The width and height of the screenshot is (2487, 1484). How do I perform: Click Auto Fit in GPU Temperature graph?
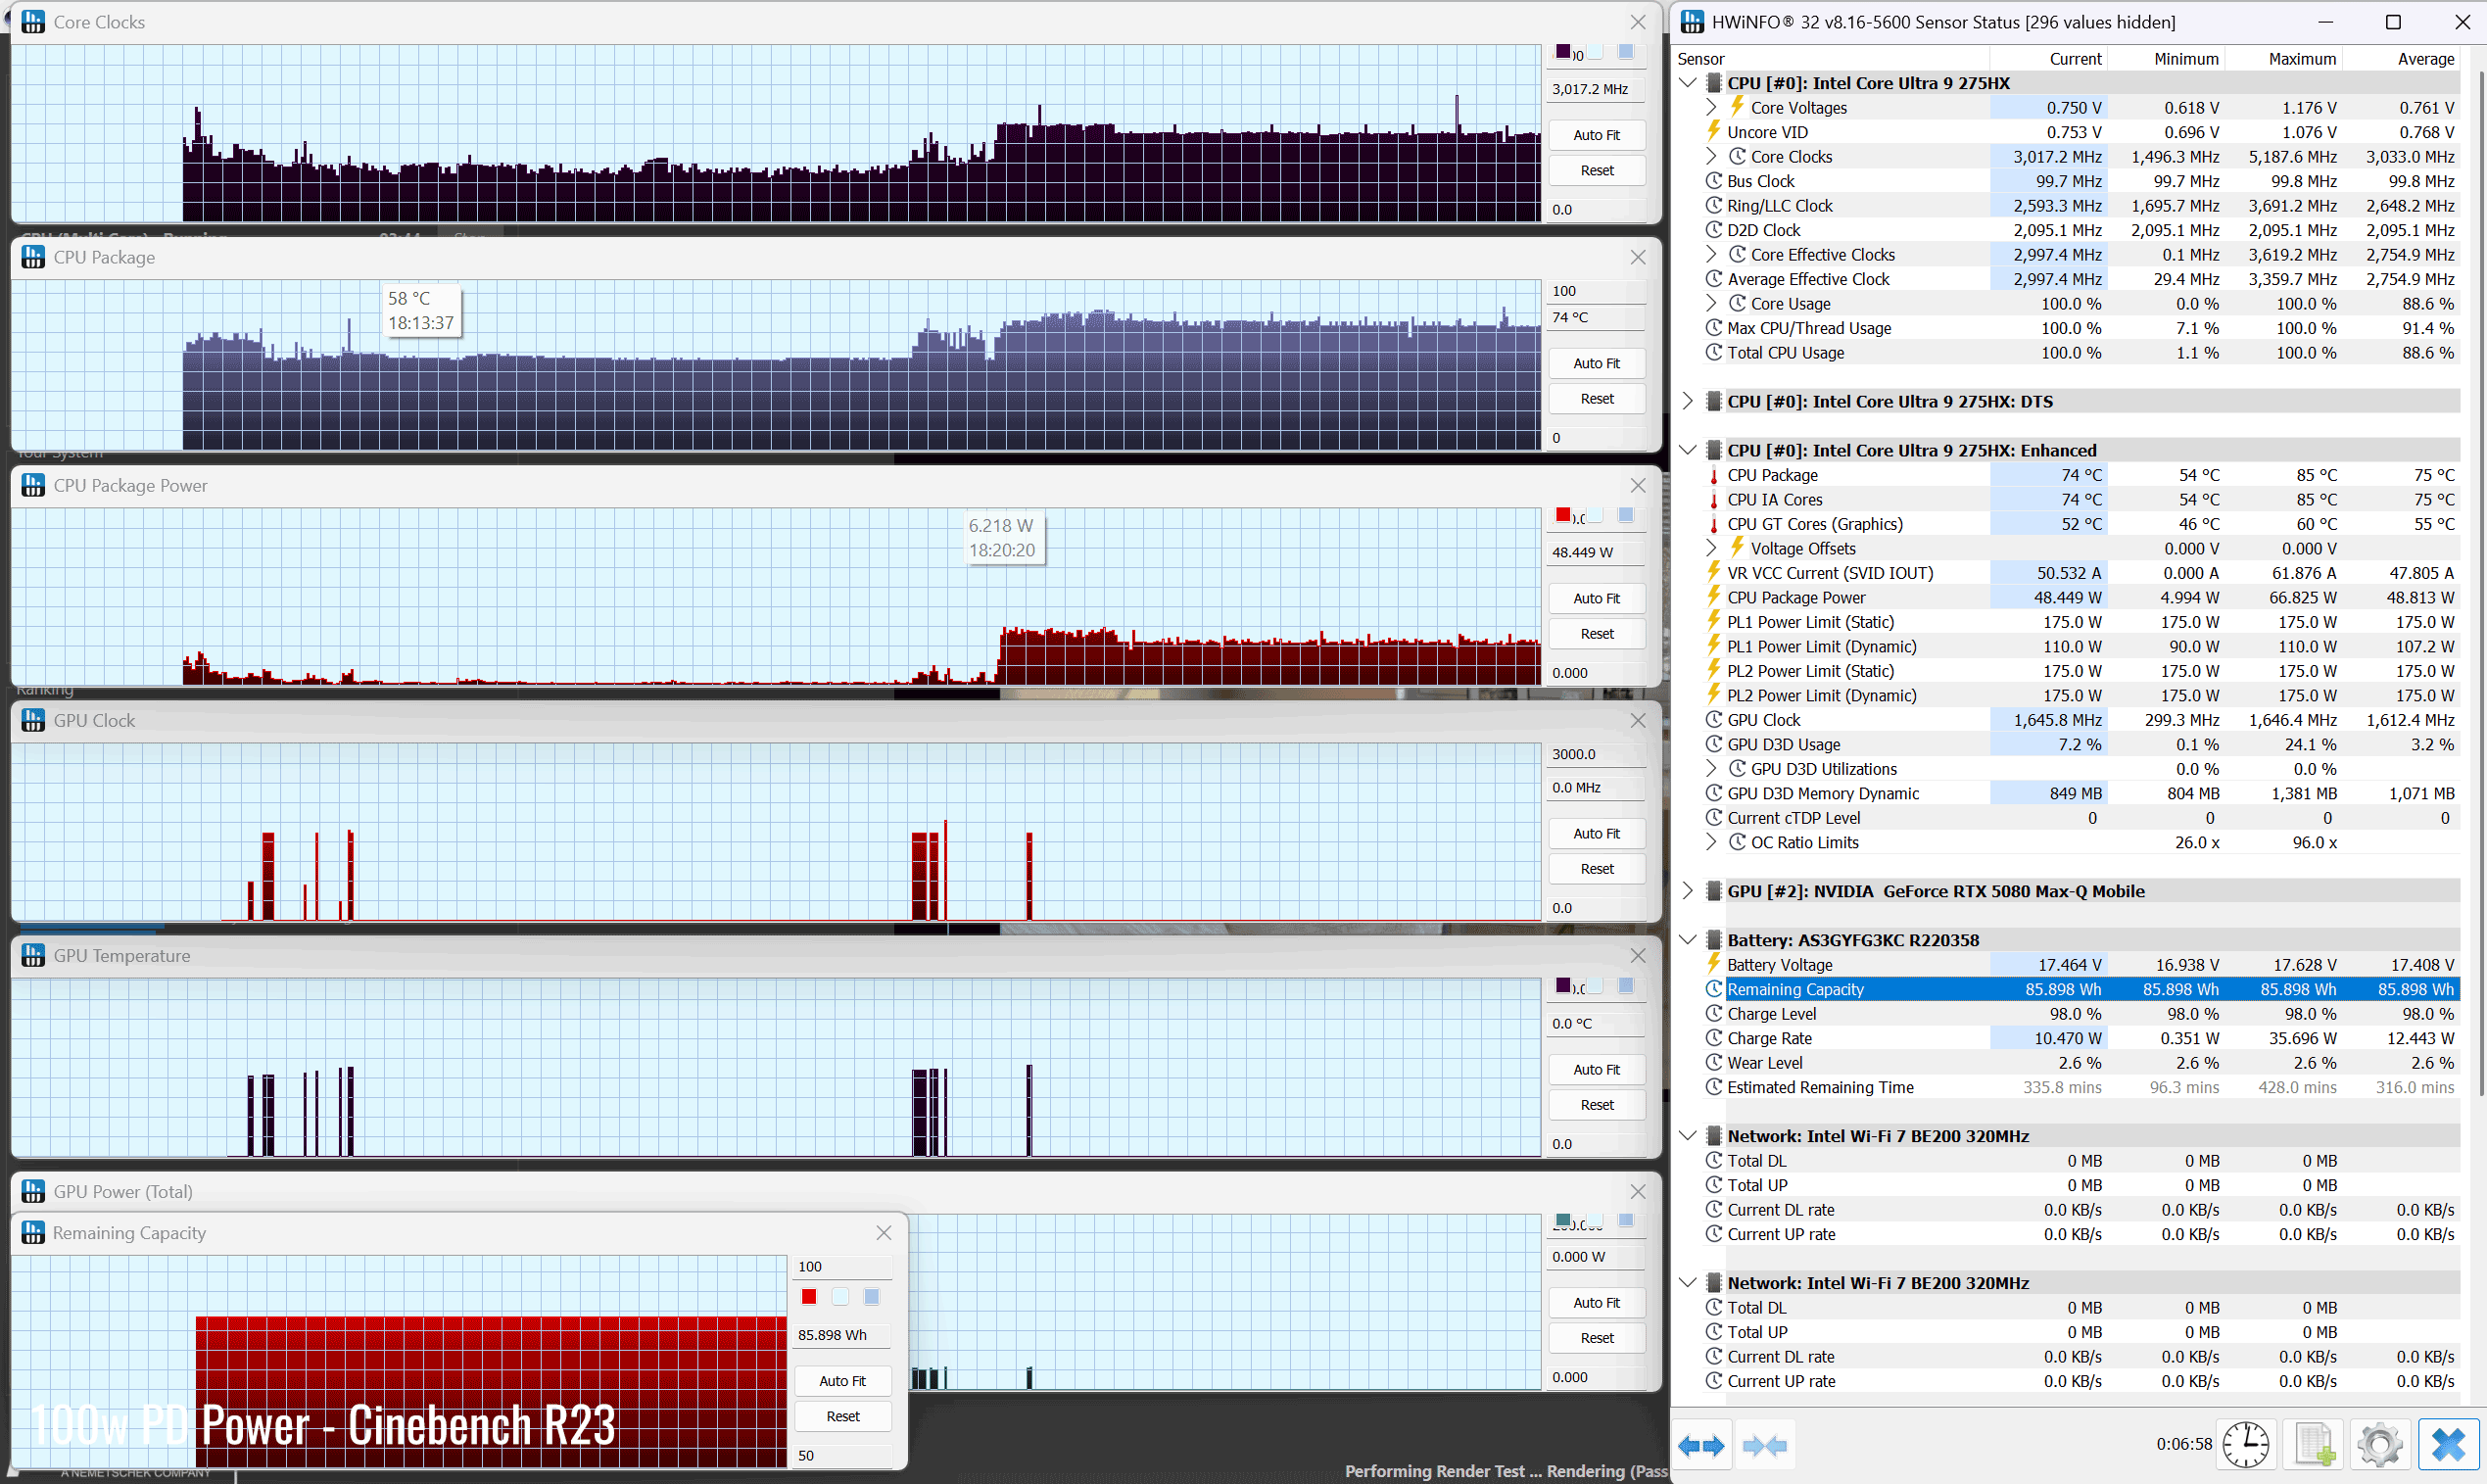point(1596,1069)
